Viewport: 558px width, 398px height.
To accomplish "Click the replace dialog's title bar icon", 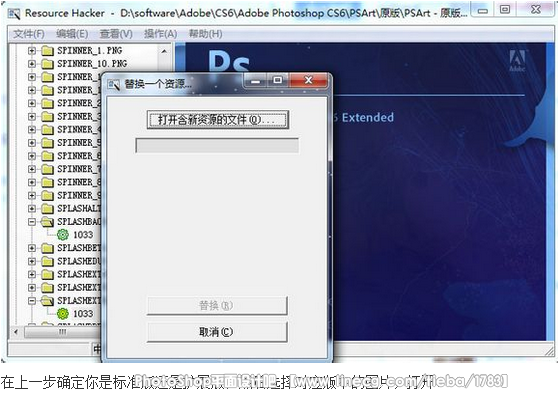I will coord(114,84).
